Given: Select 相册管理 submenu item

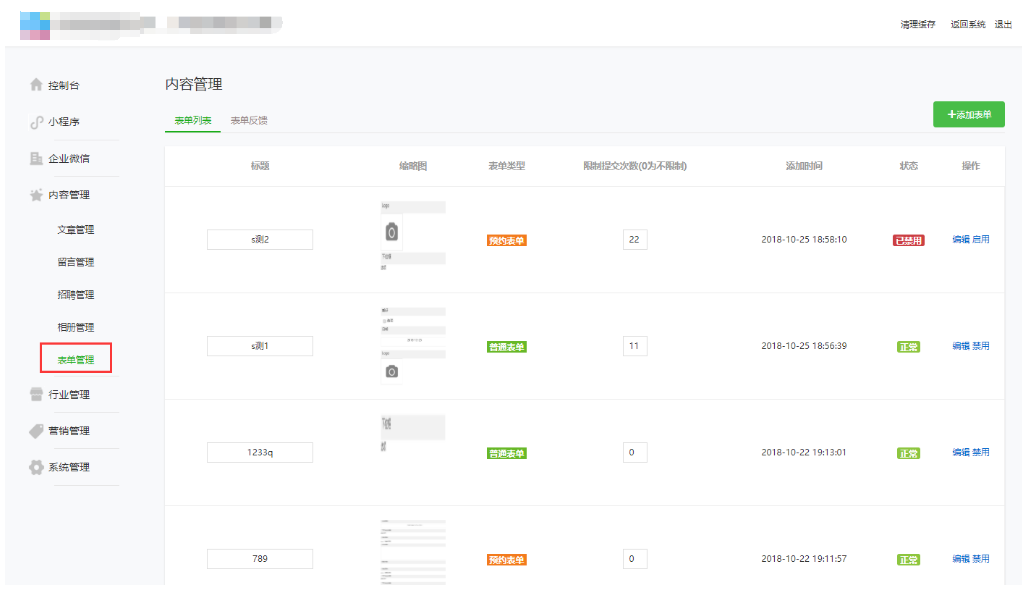Looking at the screenshot, I should pyautogui.click(x=76, y=327).
